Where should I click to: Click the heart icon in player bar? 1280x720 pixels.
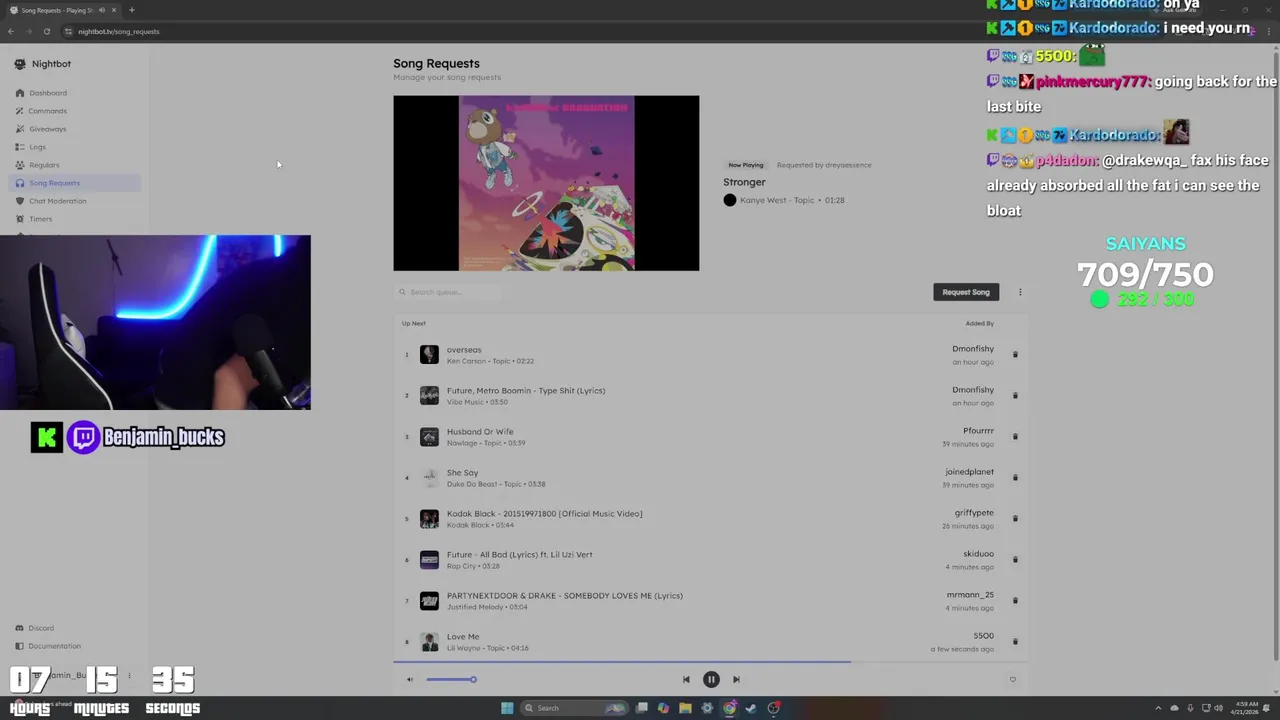[x=1012, y=679]
